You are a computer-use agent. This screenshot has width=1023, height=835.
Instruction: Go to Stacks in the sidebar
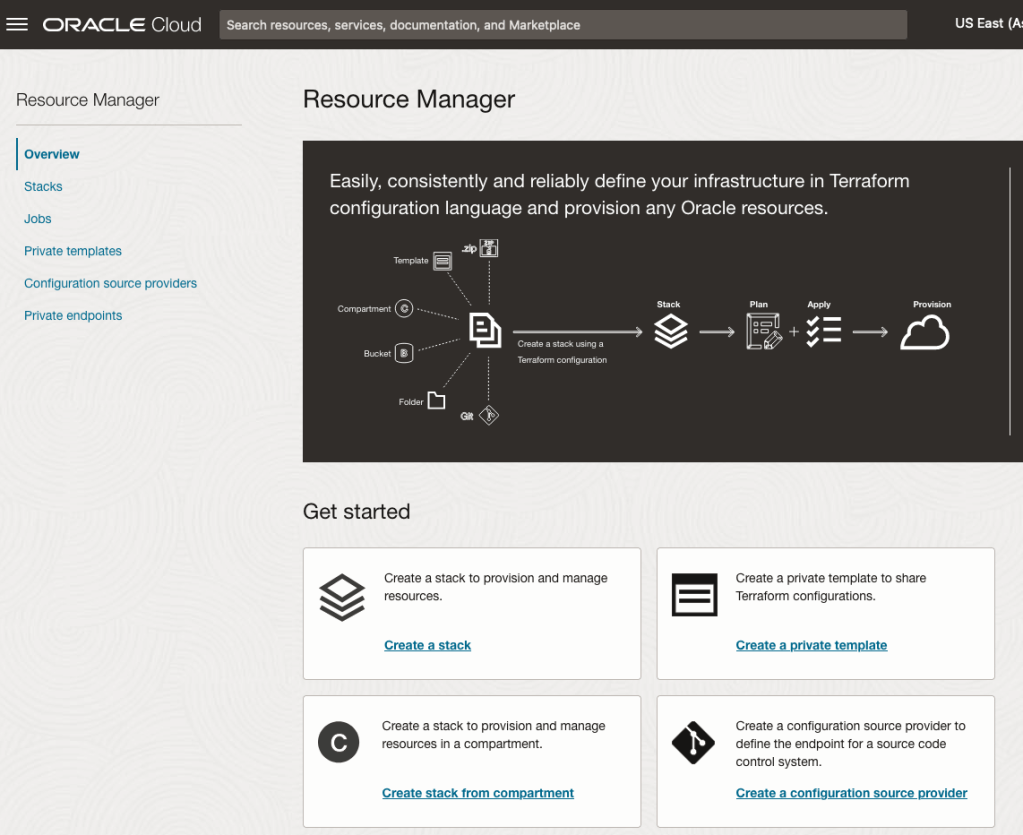43,187
